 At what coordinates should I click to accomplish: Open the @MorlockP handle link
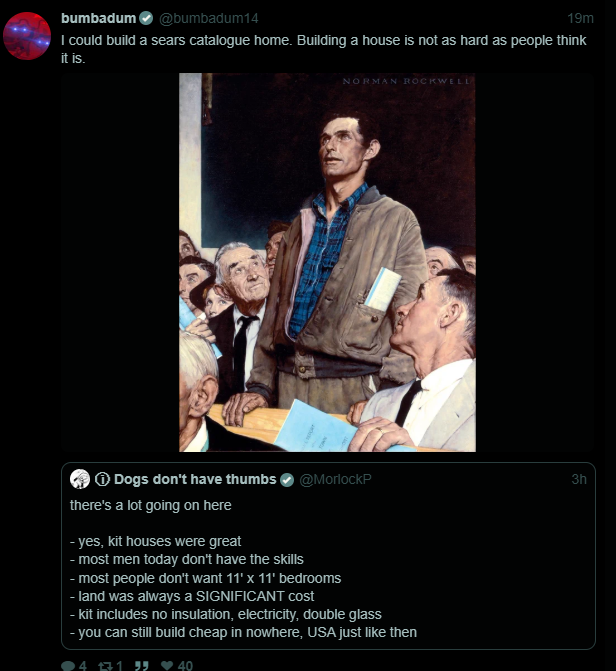pyautogui.click(x=335, y=480)
